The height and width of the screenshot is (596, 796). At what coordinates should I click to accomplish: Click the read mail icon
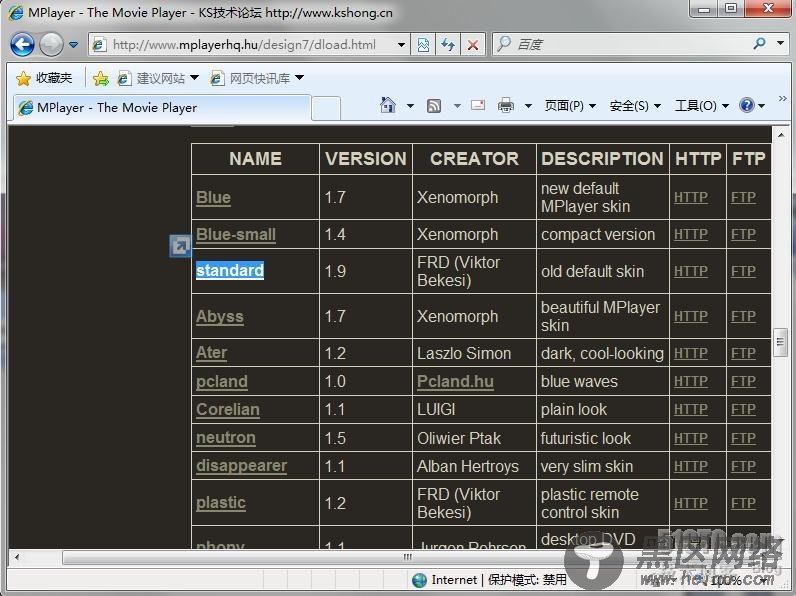pos(478,105)
